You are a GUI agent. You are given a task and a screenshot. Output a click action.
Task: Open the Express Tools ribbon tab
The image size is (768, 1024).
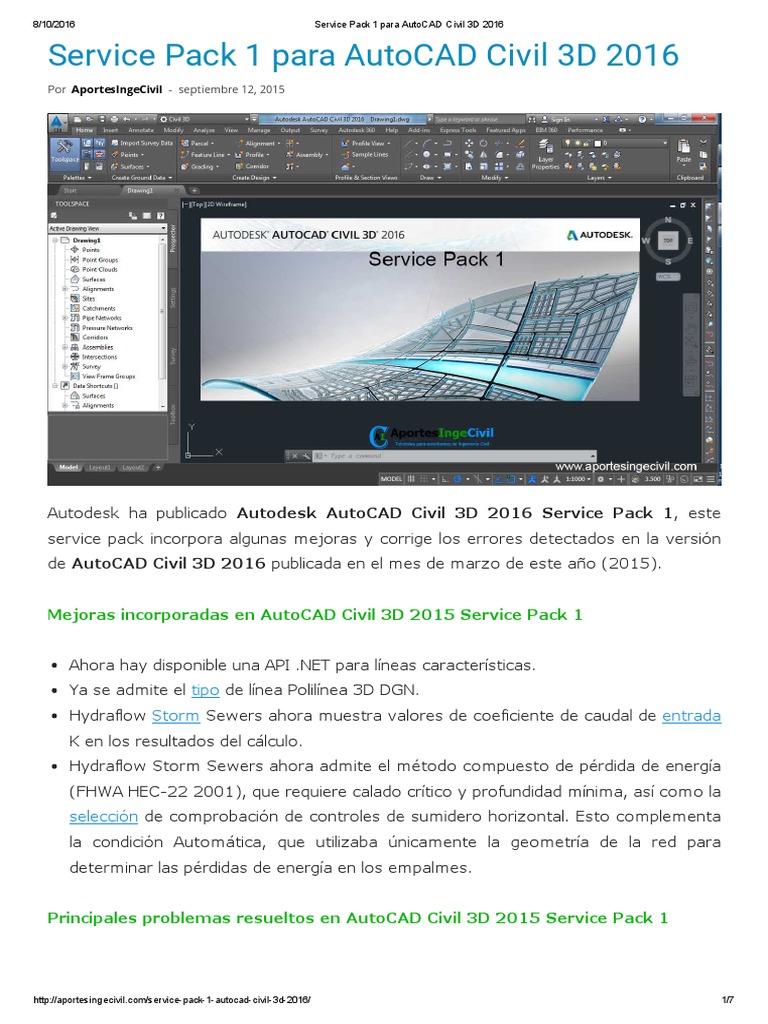tap(458, 130)
